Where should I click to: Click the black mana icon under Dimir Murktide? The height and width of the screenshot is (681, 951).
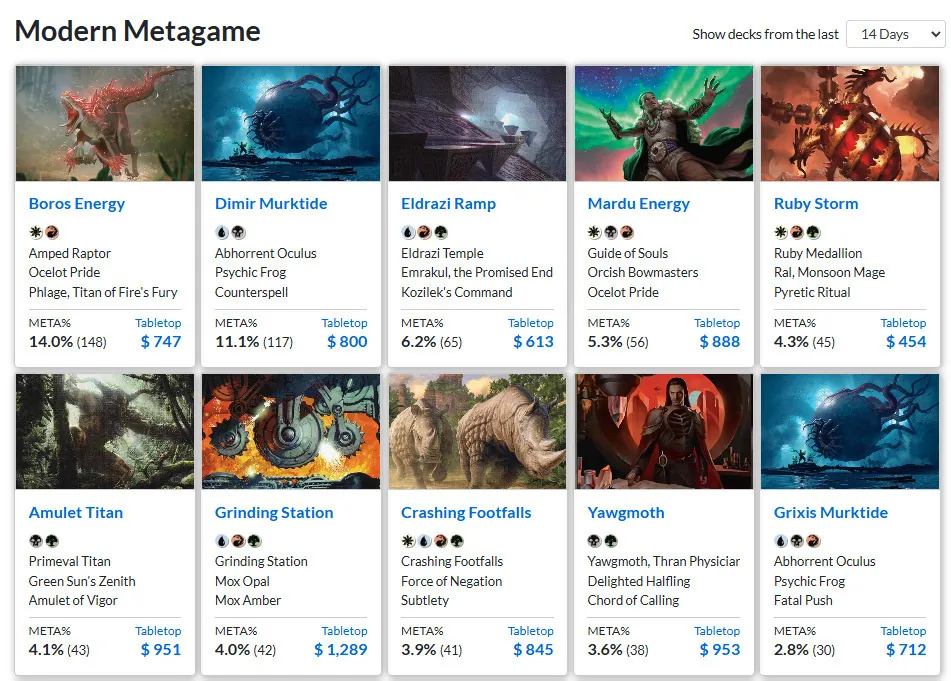click(x=238, y=232)
